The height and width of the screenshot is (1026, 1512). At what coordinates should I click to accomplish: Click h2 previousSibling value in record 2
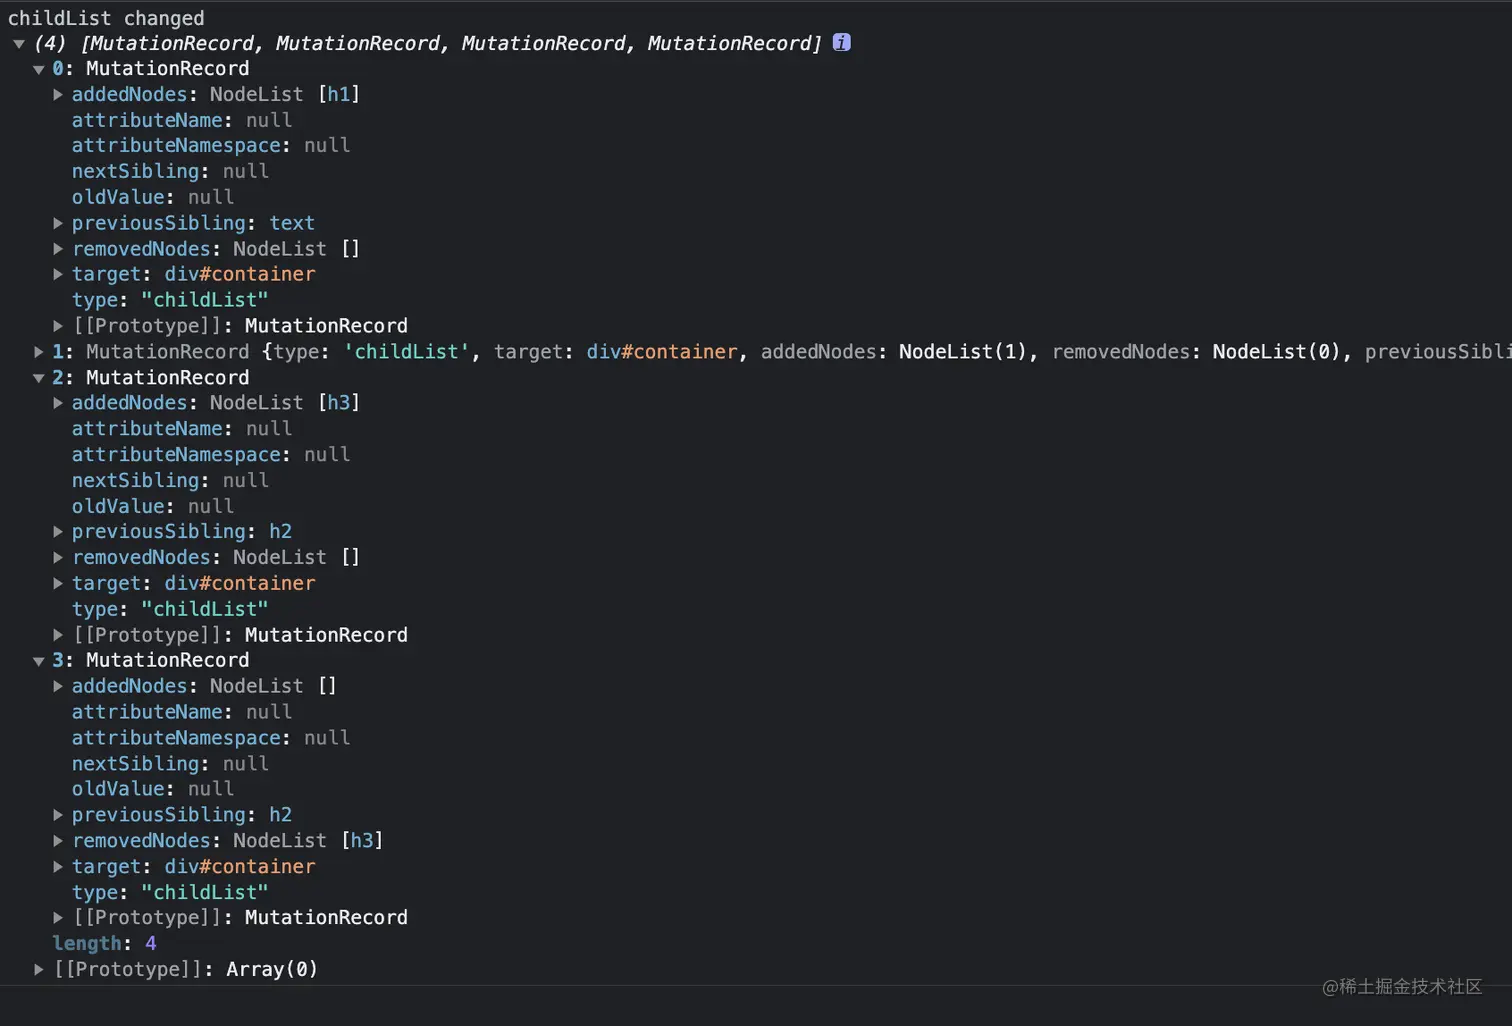pyautogui.click(x=281, y=532)
